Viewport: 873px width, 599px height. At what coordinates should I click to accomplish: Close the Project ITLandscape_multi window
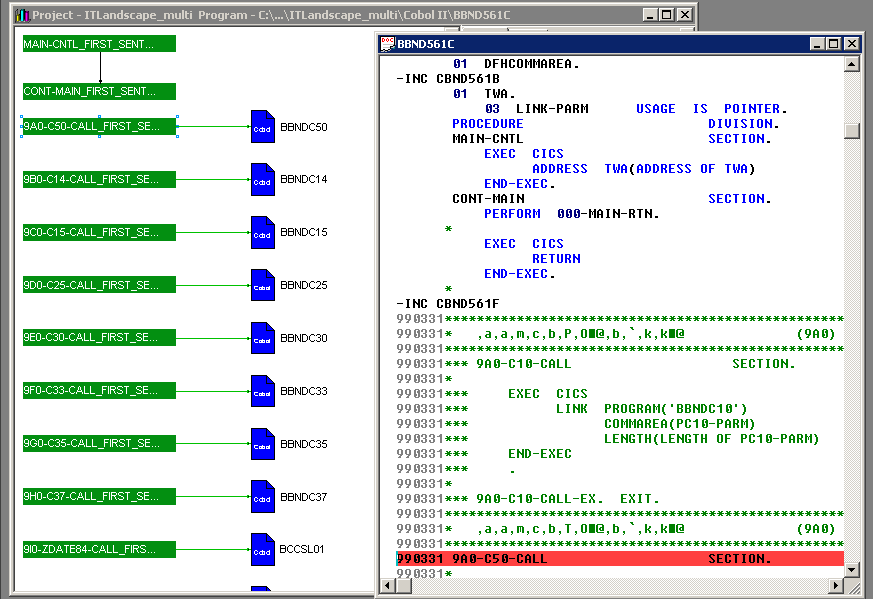point(685,15)
